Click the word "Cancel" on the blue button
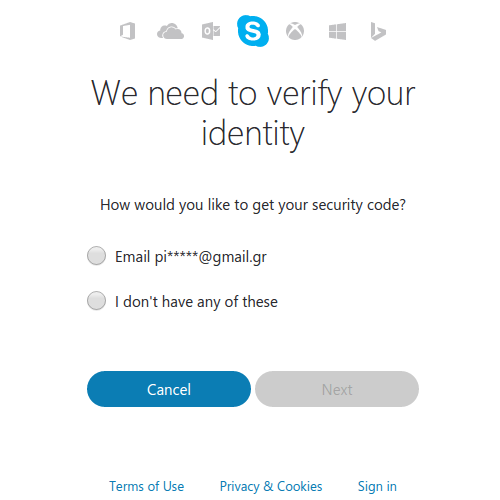 [169, 390]
